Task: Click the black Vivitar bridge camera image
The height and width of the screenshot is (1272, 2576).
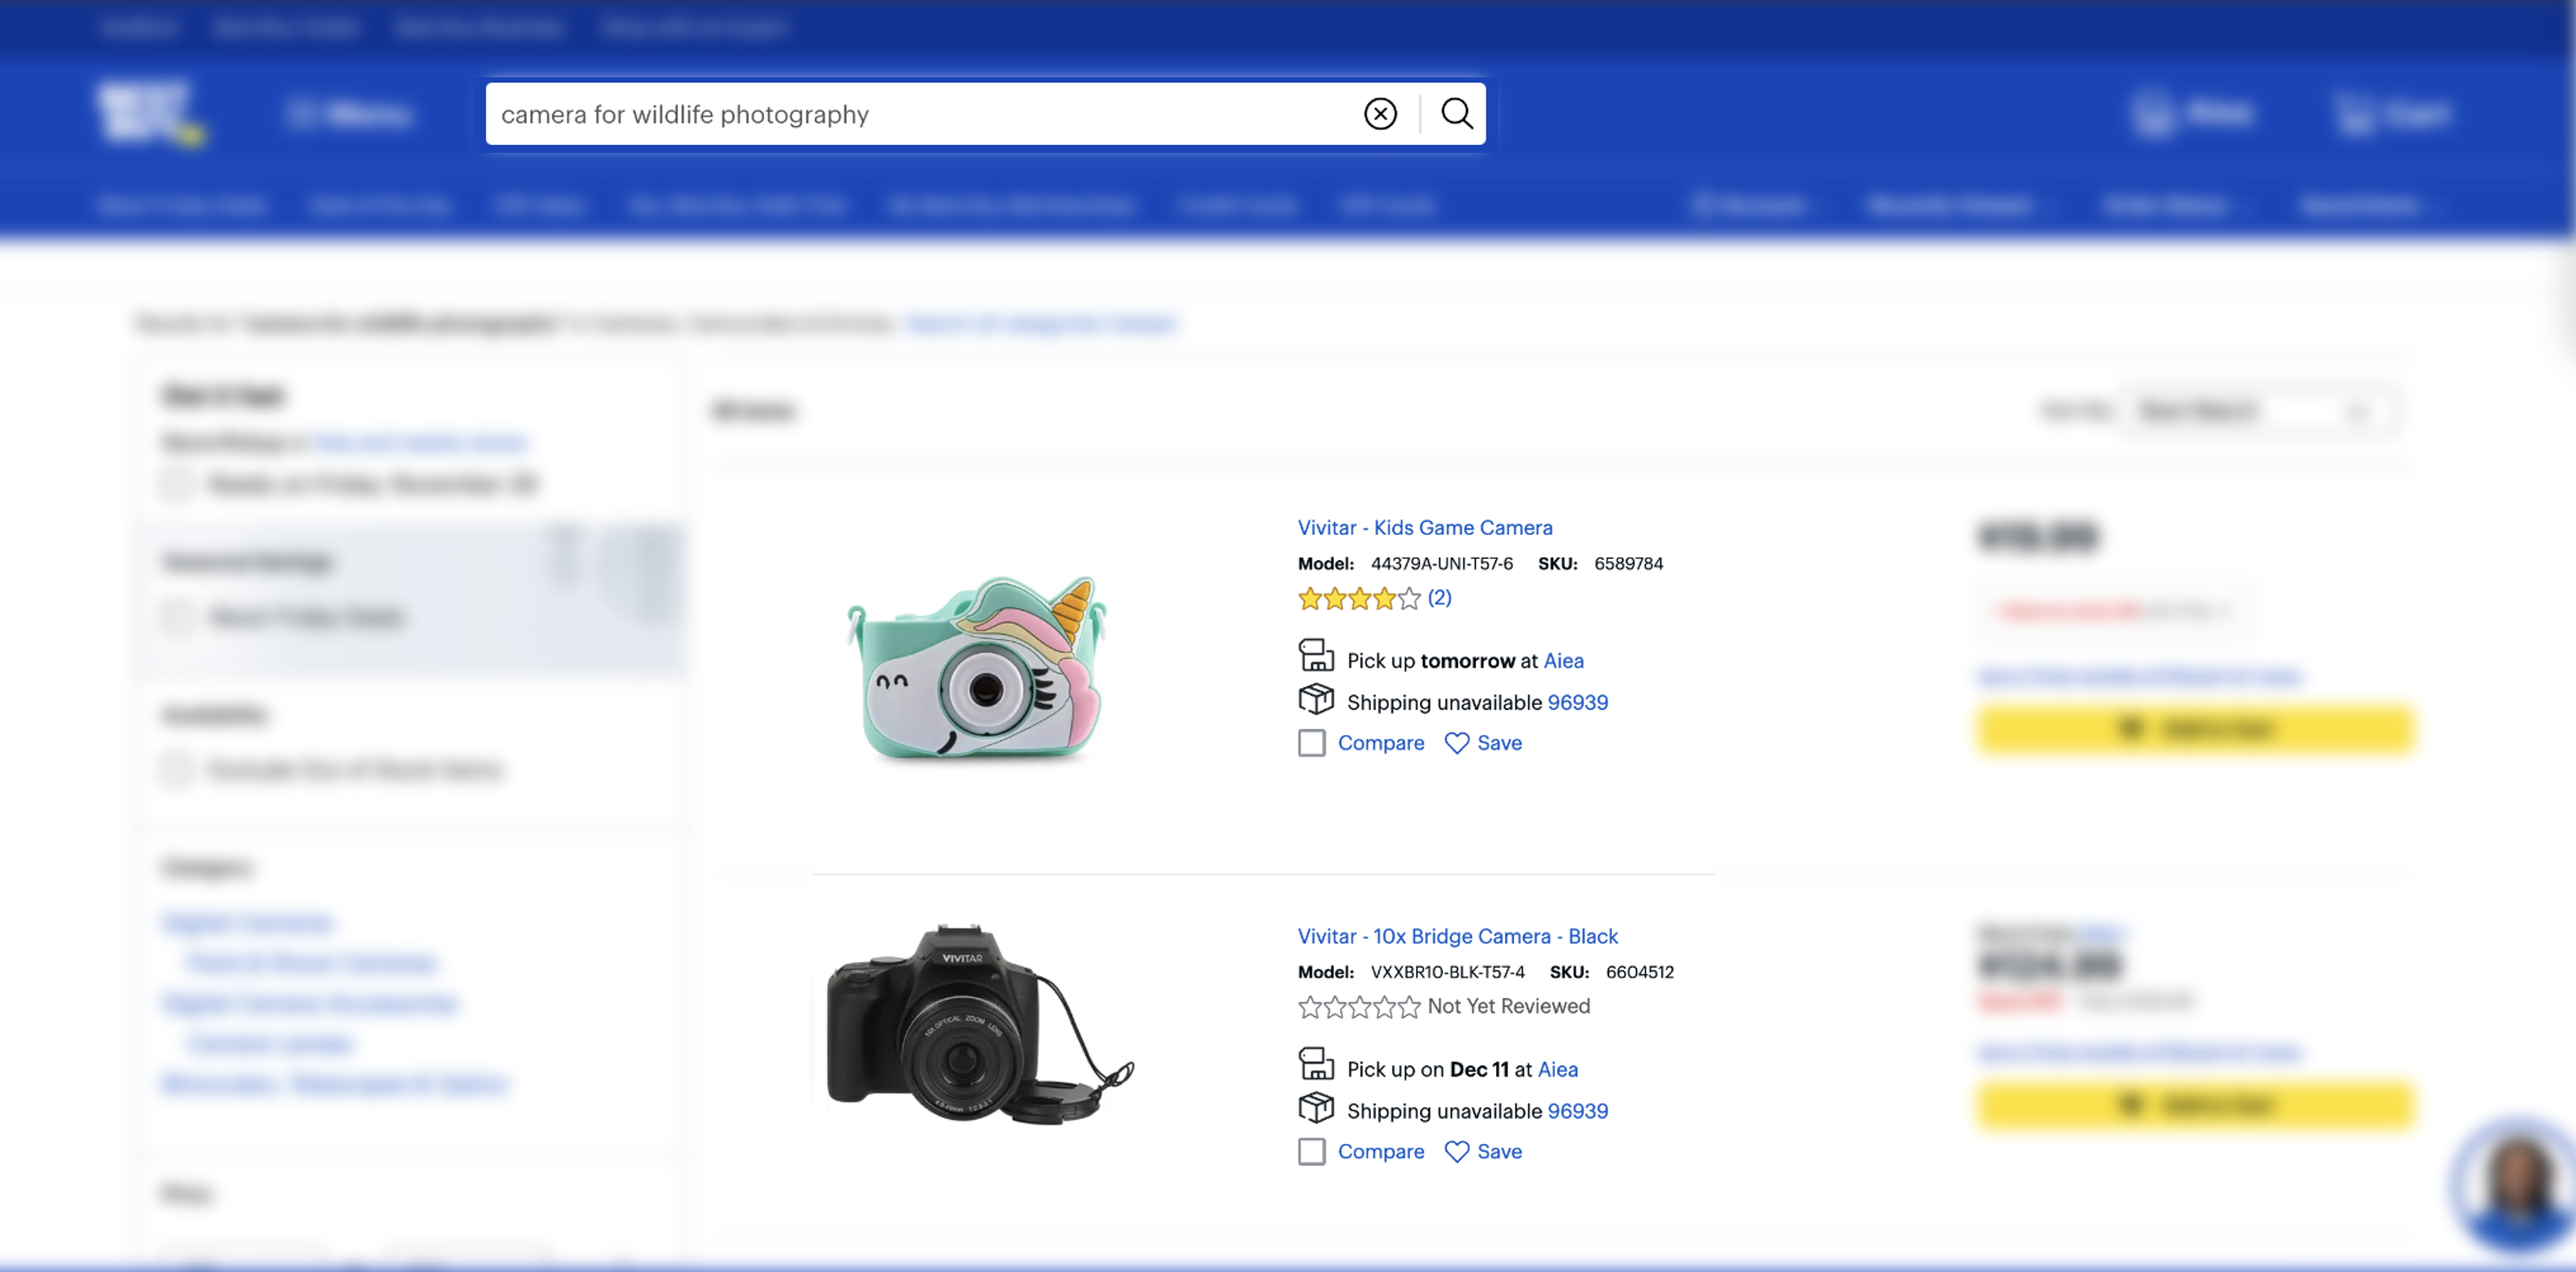Action: [979, 1024]
